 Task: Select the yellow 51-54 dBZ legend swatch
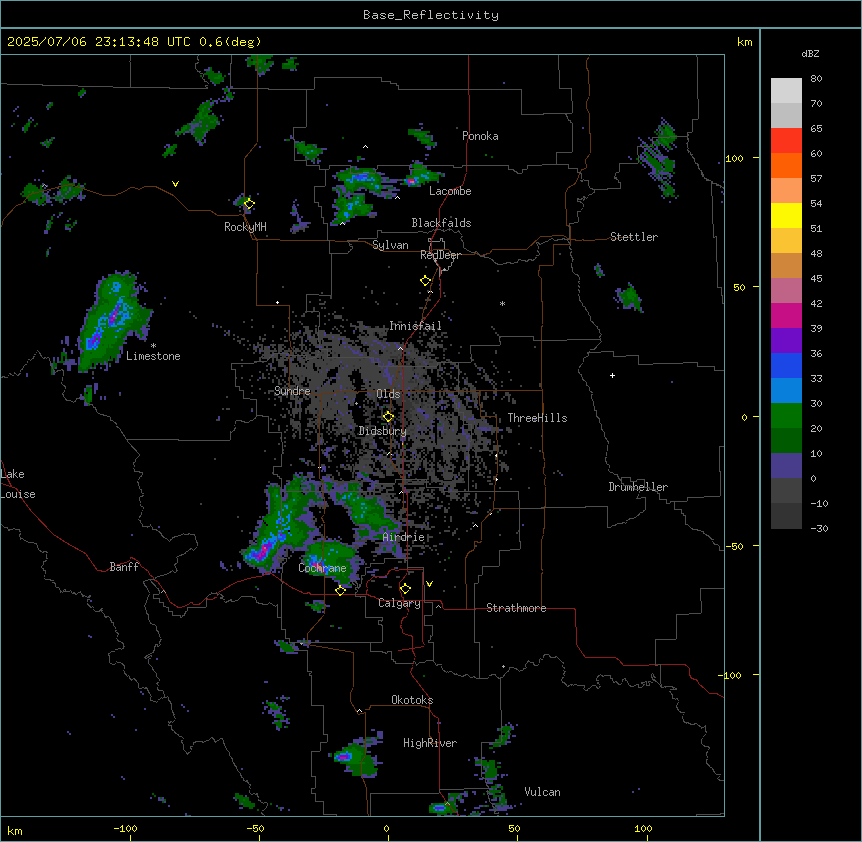click(786, 215)
